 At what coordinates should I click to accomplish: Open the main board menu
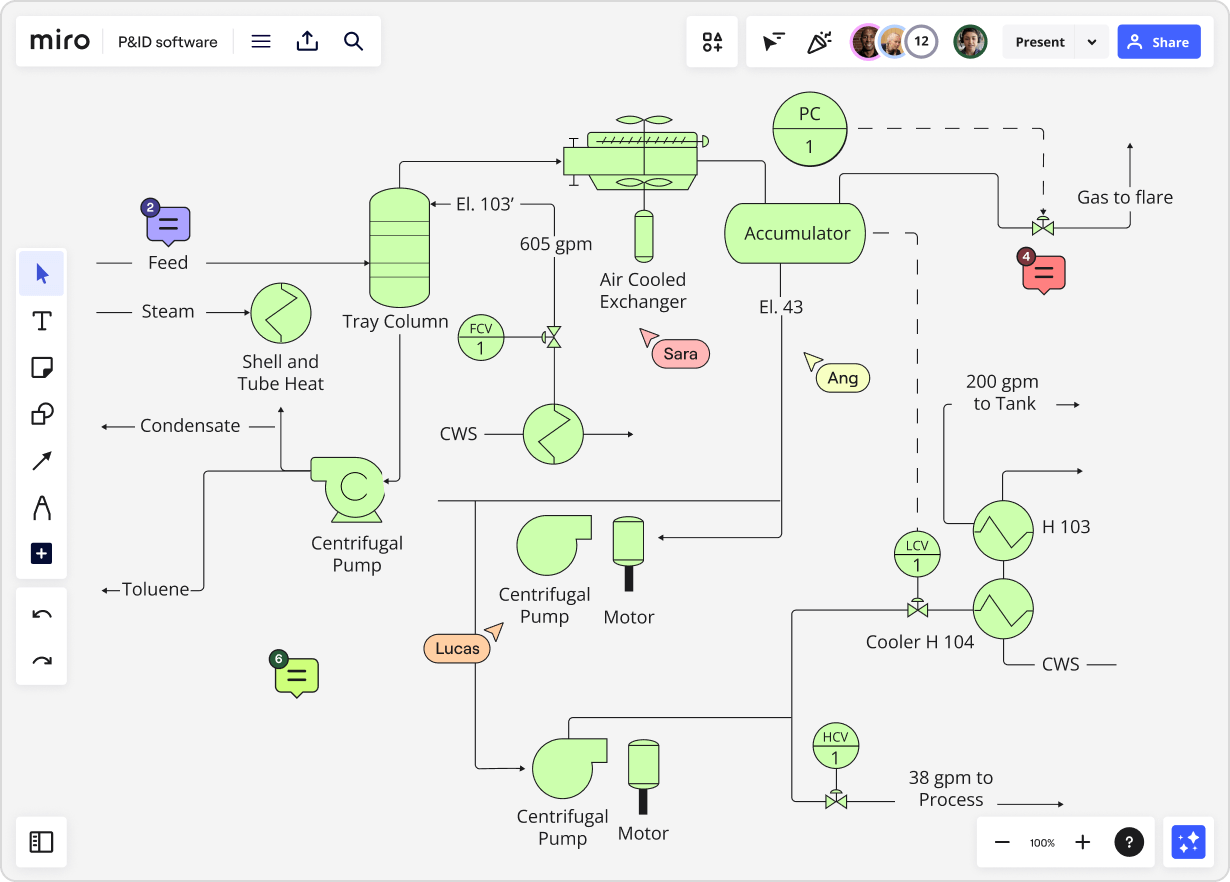pyautogui.click(x=260, y=41)
